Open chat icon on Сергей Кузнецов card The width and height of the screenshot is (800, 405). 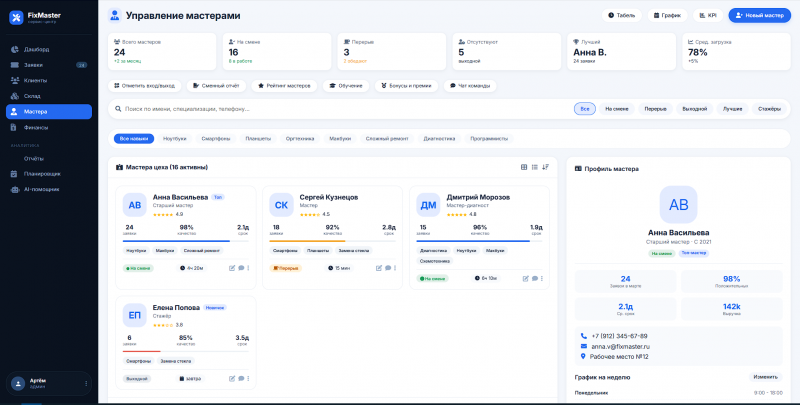pyautogui.click(x=387, y=268)
